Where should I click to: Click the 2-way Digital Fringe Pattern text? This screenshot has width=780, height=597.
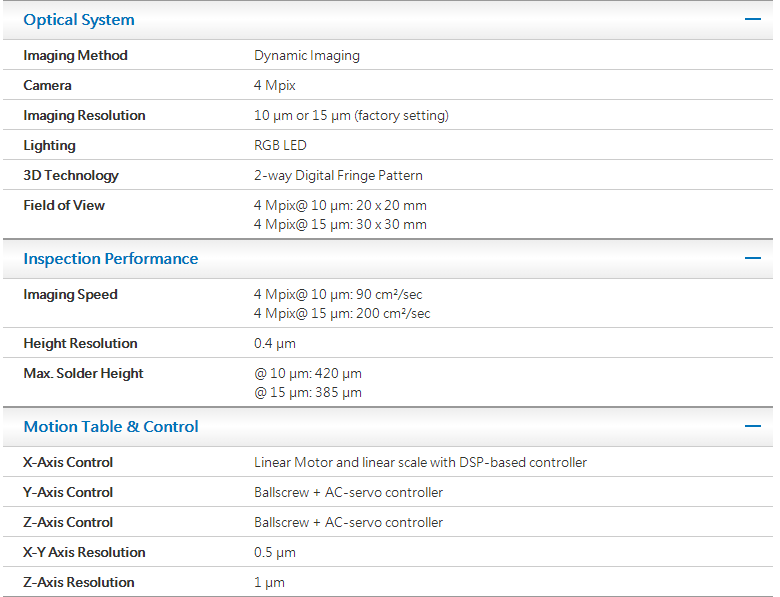point(338,176)
